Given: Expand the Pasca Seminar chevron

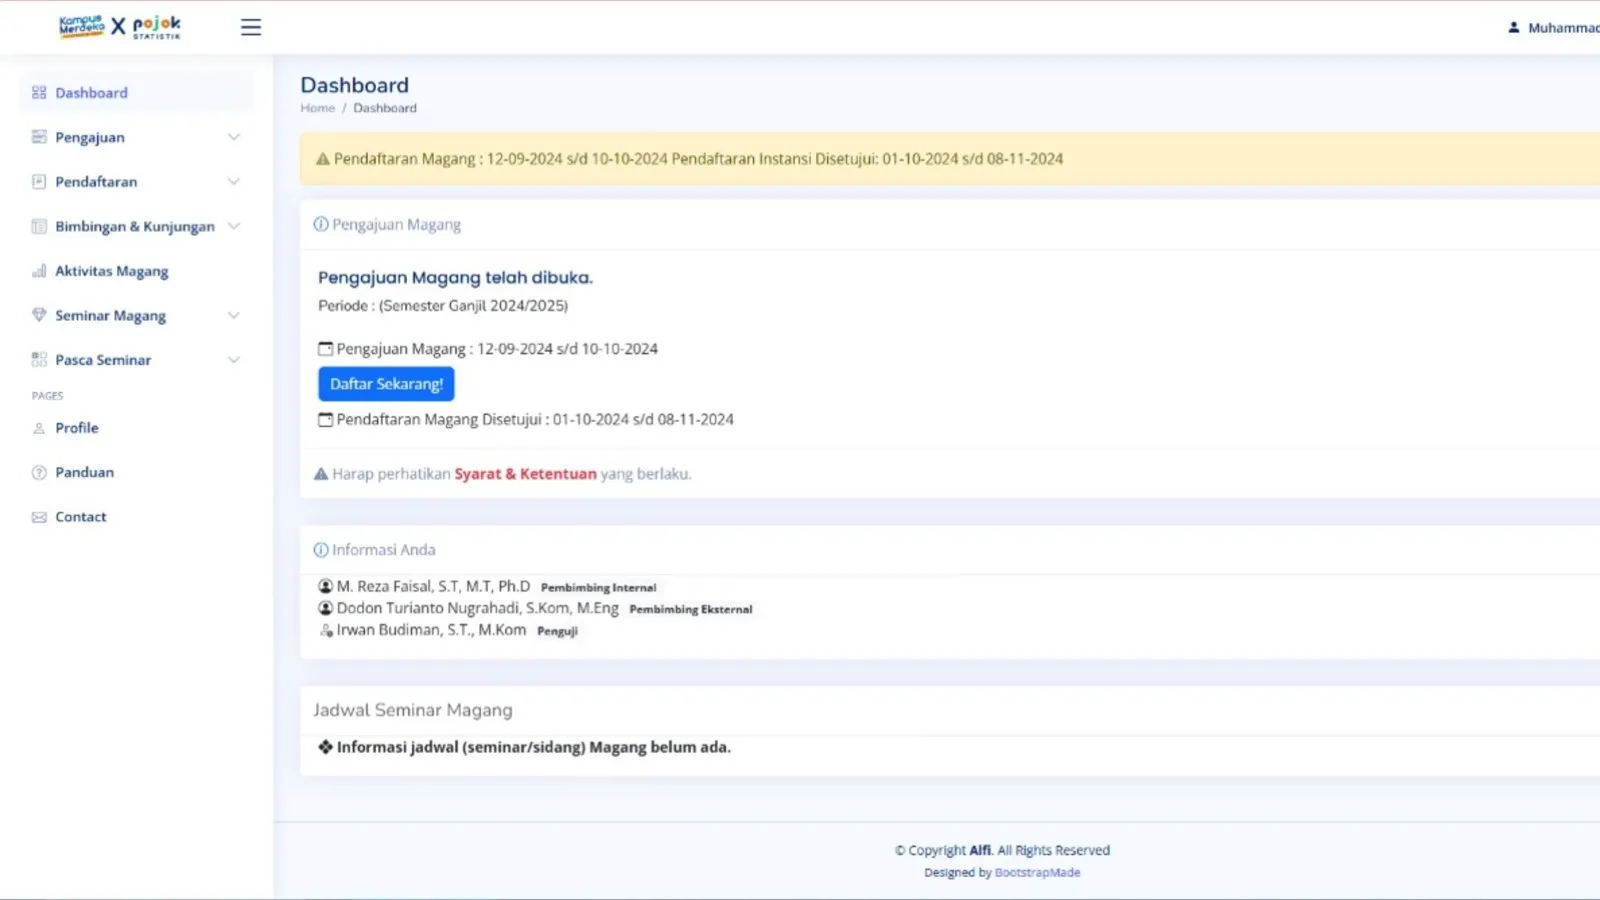Looking at the screenshot, I should 234,360.
